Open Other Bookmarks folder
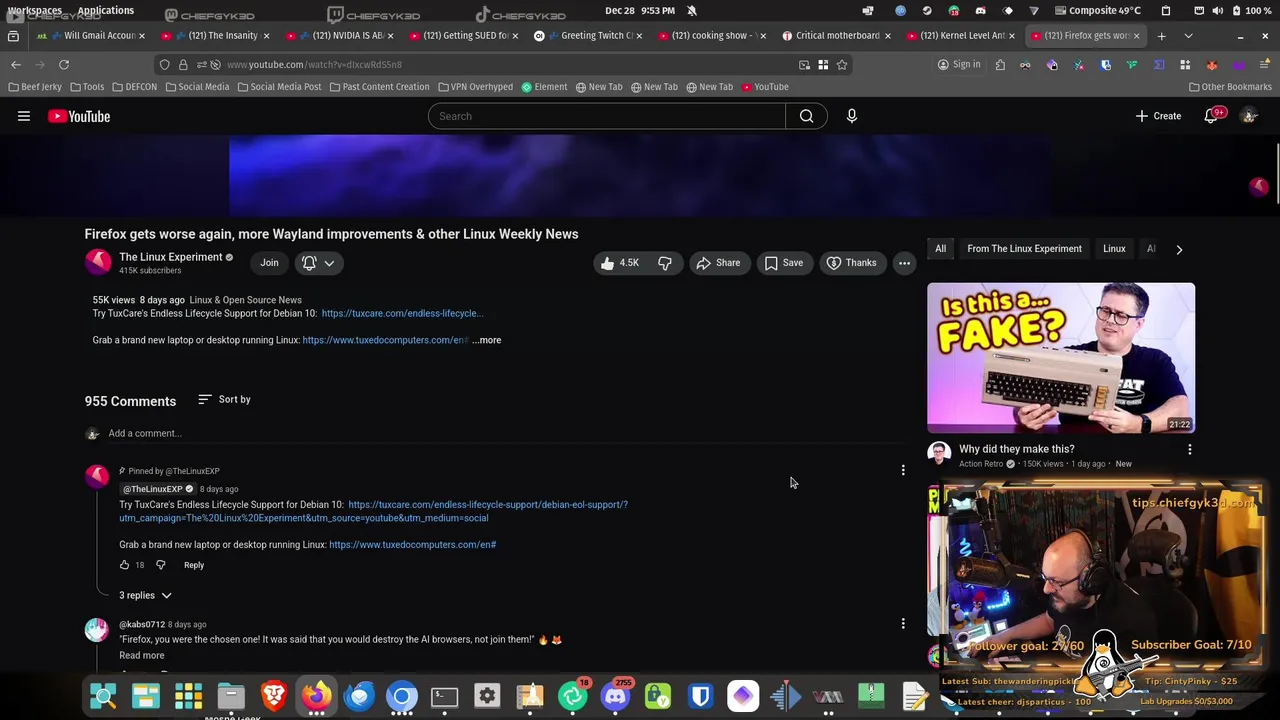Image resolution: width=1280 pixels, height=720 pixels. pyautogui.click(x=1230, y=87)
